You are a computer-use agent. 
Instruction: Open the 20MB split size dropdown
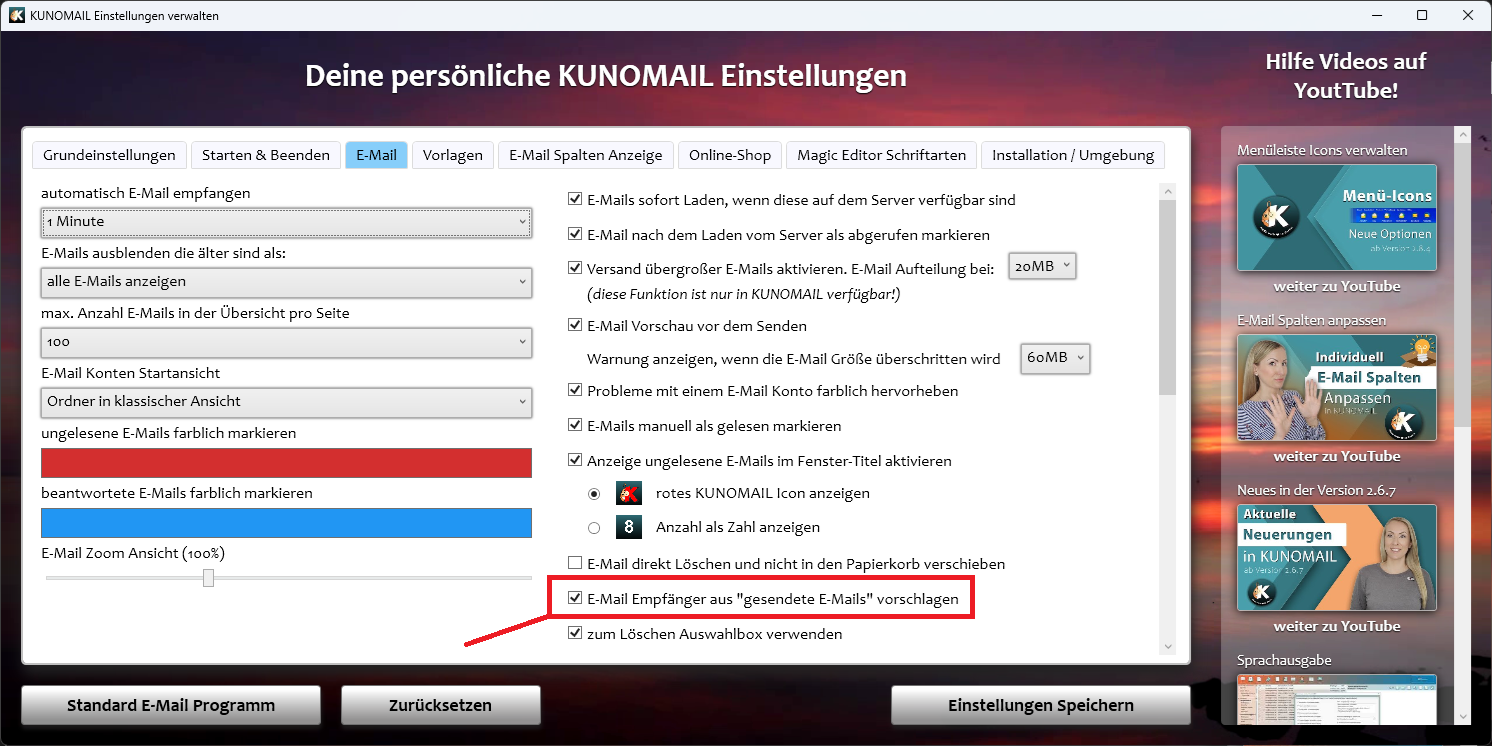[x=1042, y=267]
